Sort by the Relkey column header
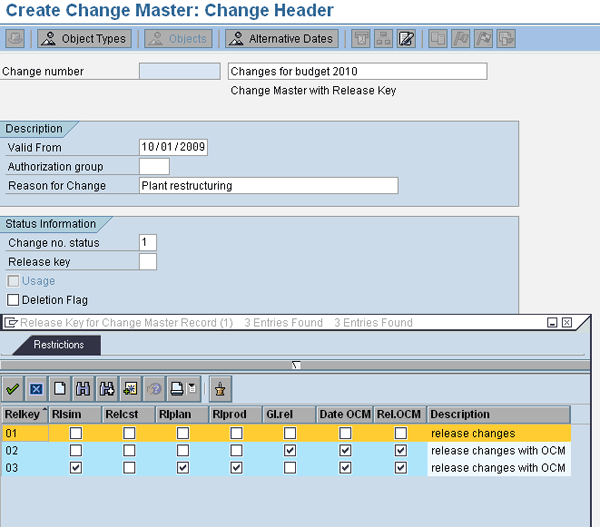 24,414
